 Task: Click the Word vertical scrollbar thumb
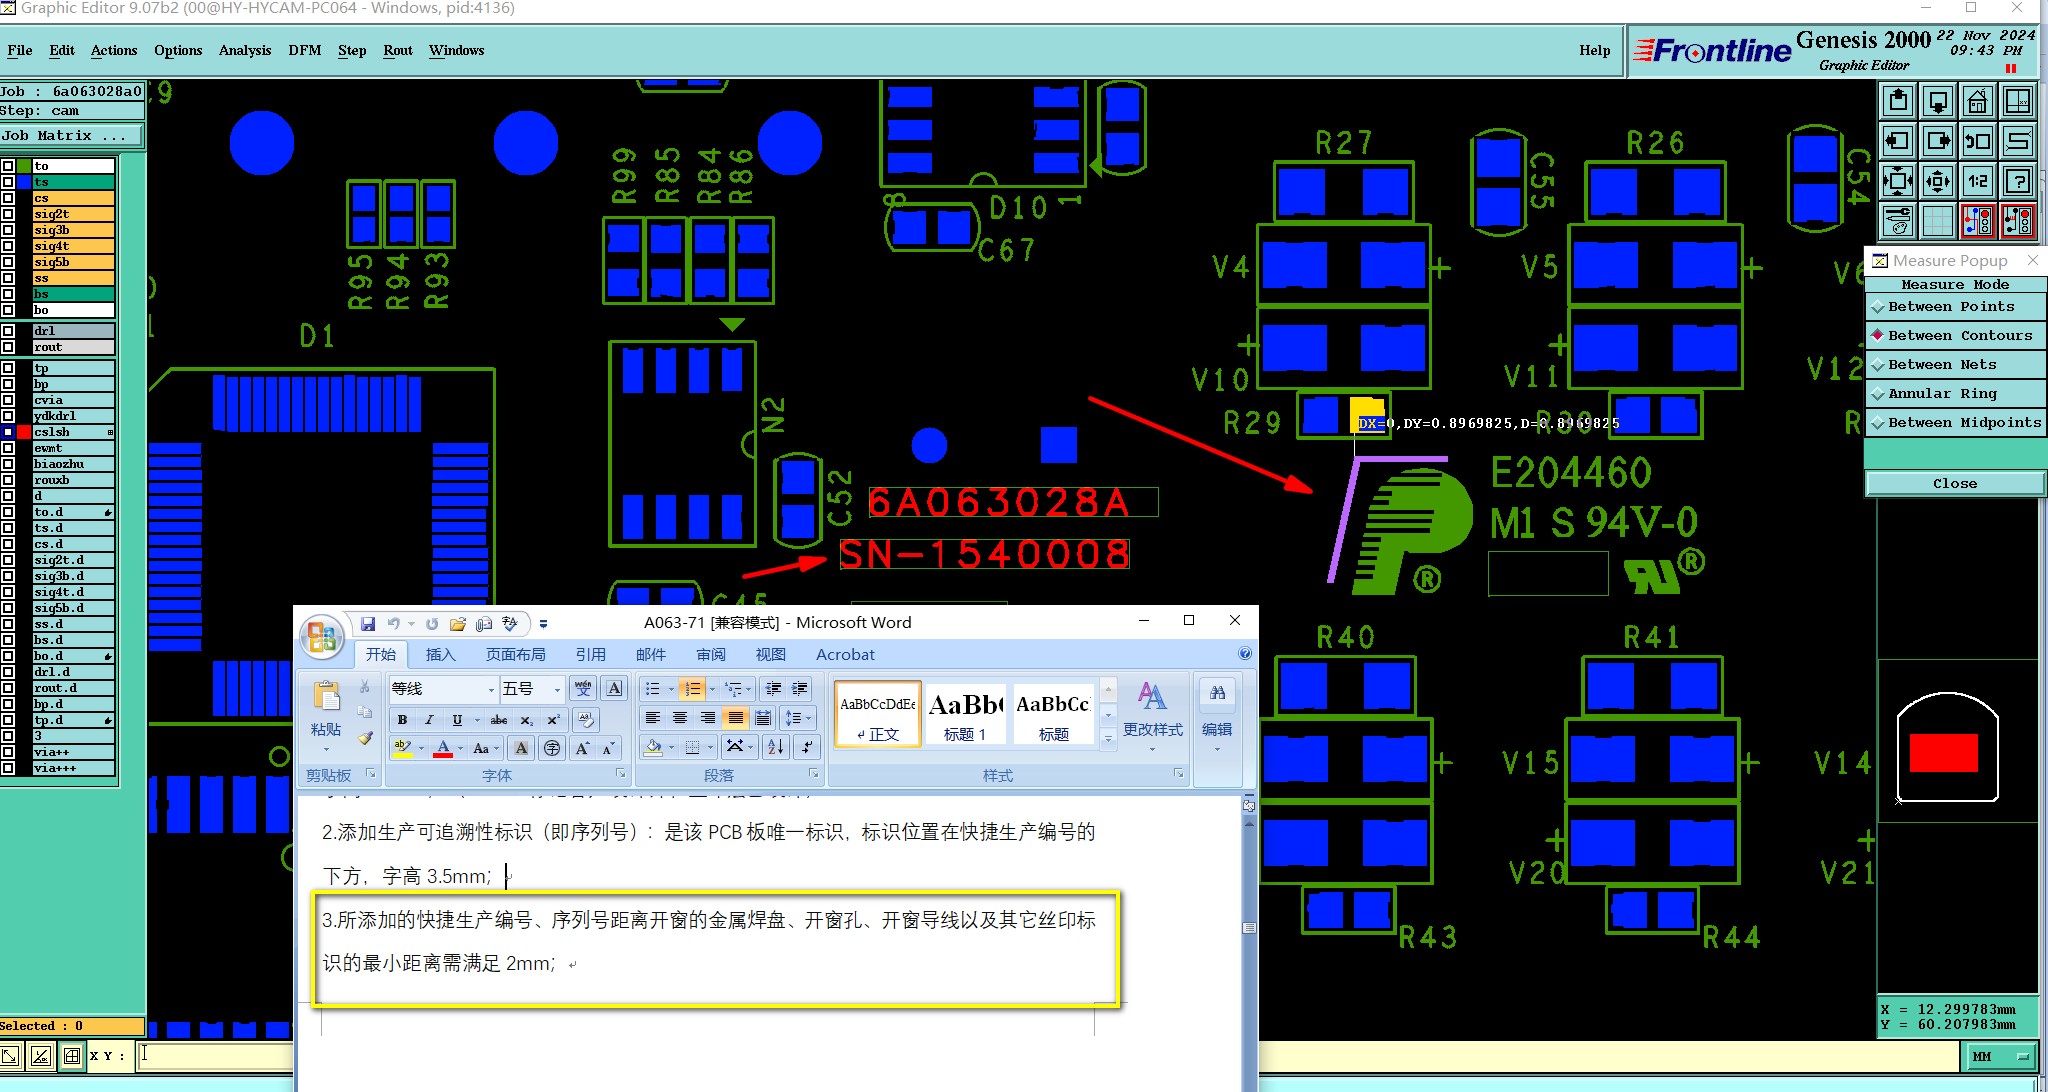1249,928
